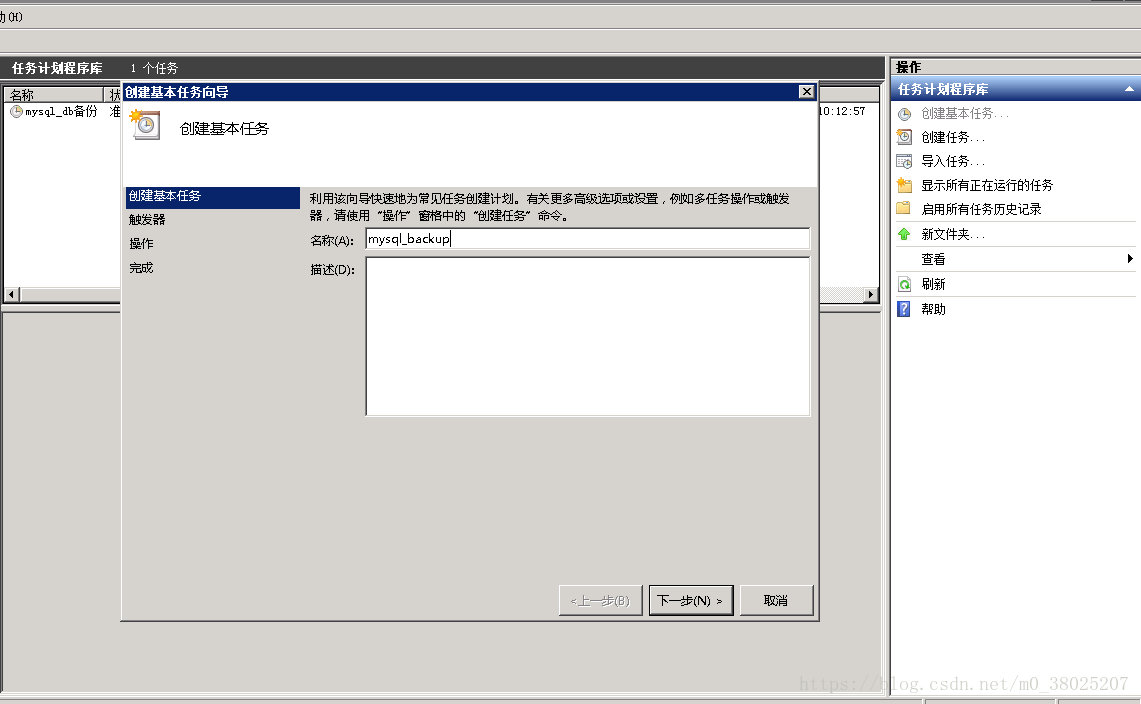Click the task list left scroll arrow

coord(12,294)
